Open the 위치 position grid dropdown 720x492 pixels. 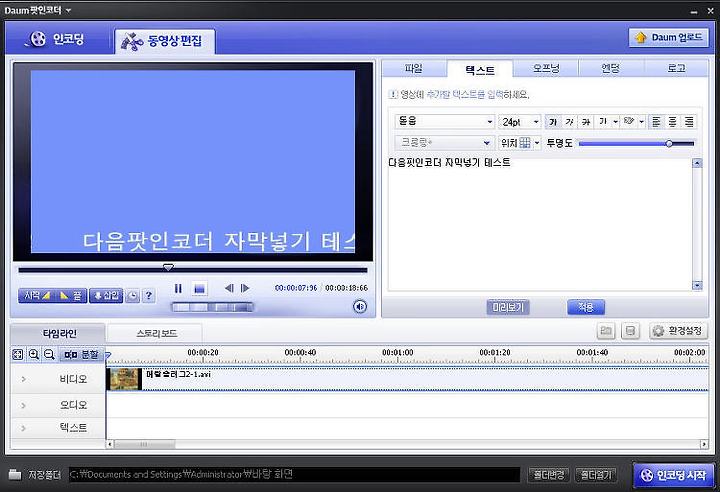point(520,143)
